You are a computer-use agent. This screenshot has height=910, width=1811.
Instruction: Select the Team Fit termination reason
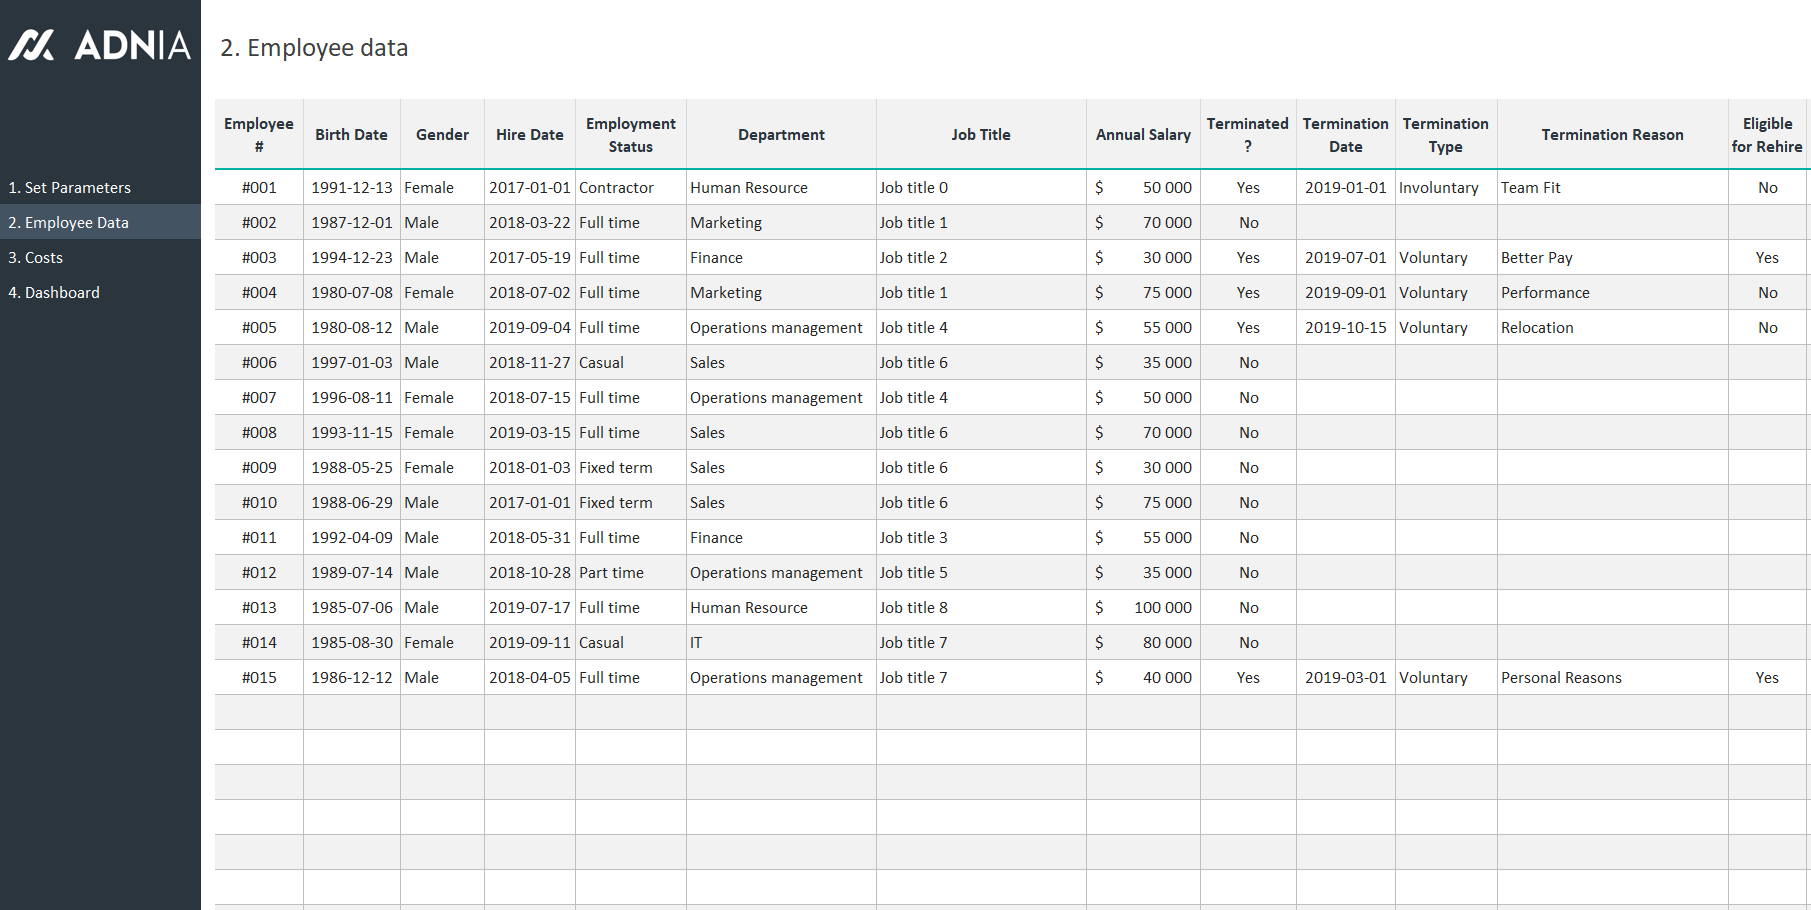click(1530, 188)
